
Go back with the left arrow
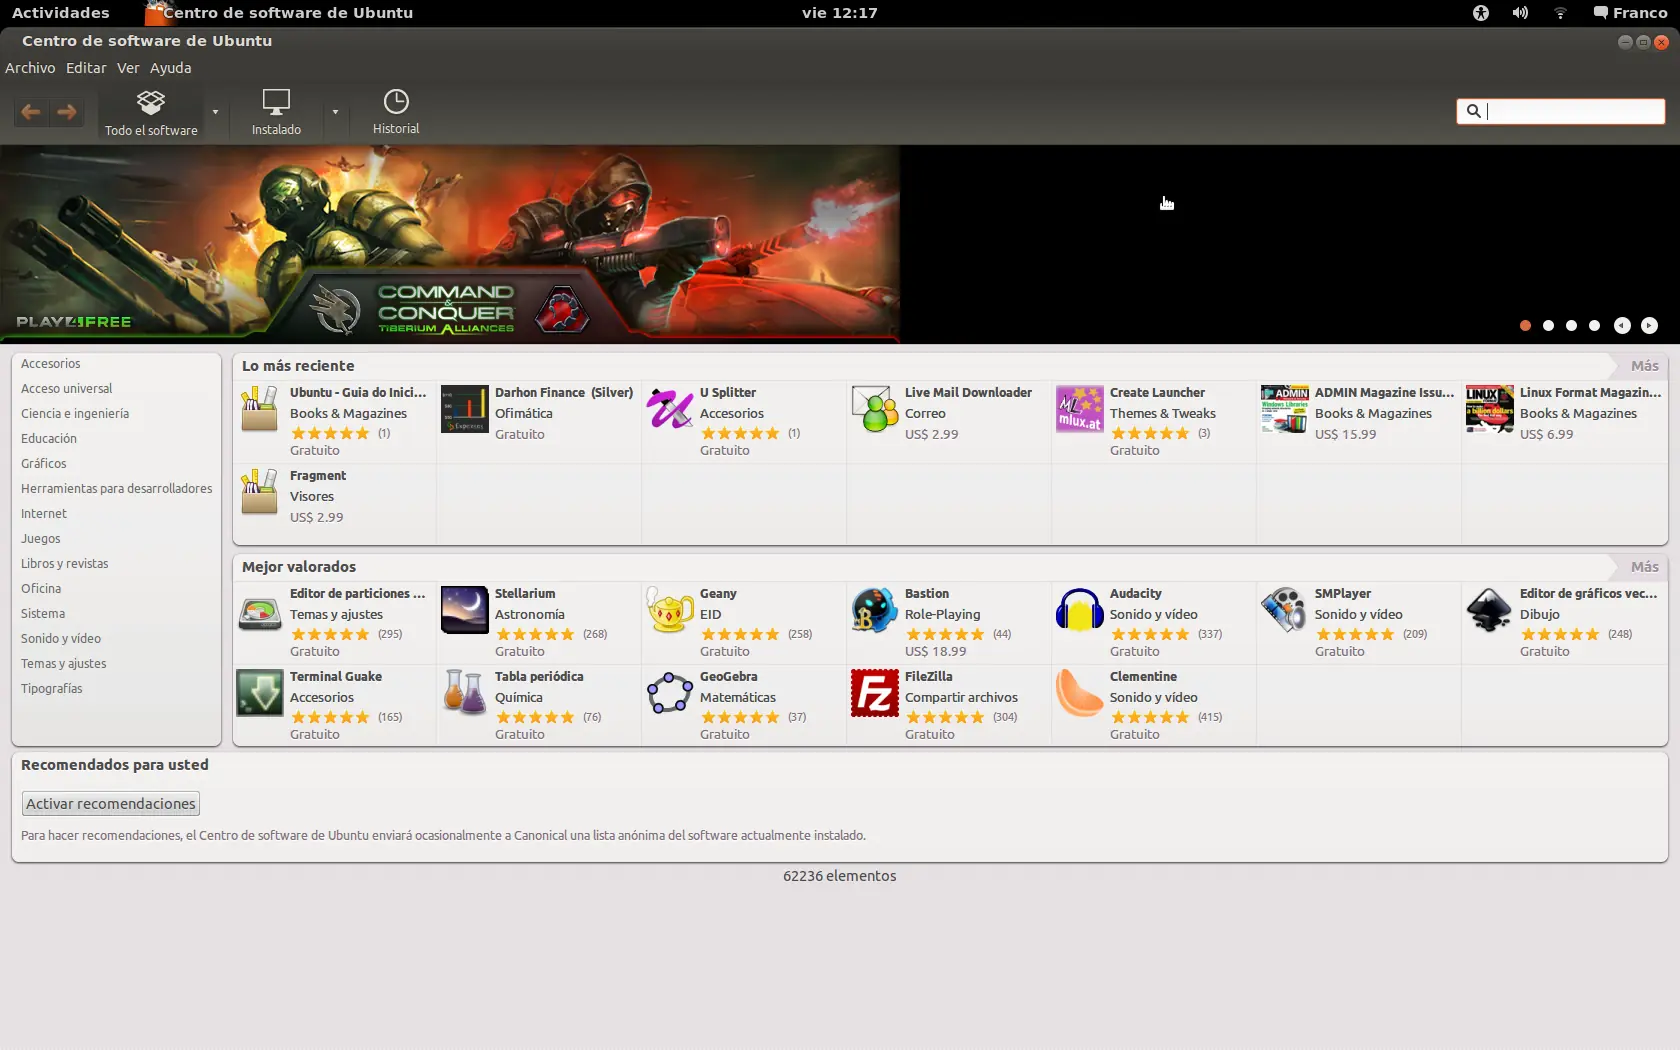[x=31, y=112]
